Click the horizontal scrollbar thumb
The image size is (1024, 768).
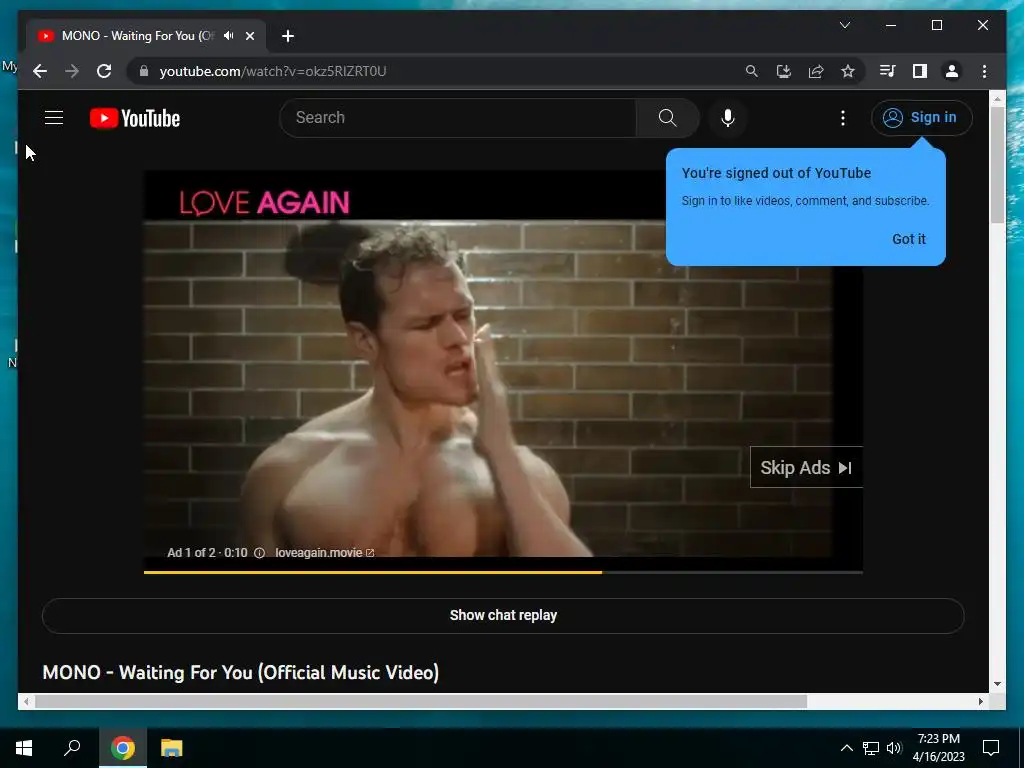pyautogui.click(x=421, y=701)
